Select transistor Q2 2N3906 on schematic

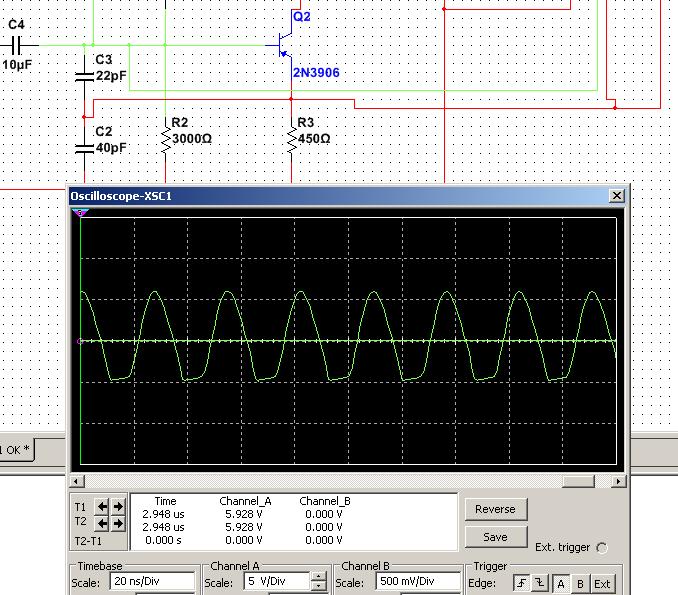click(285, 45)
